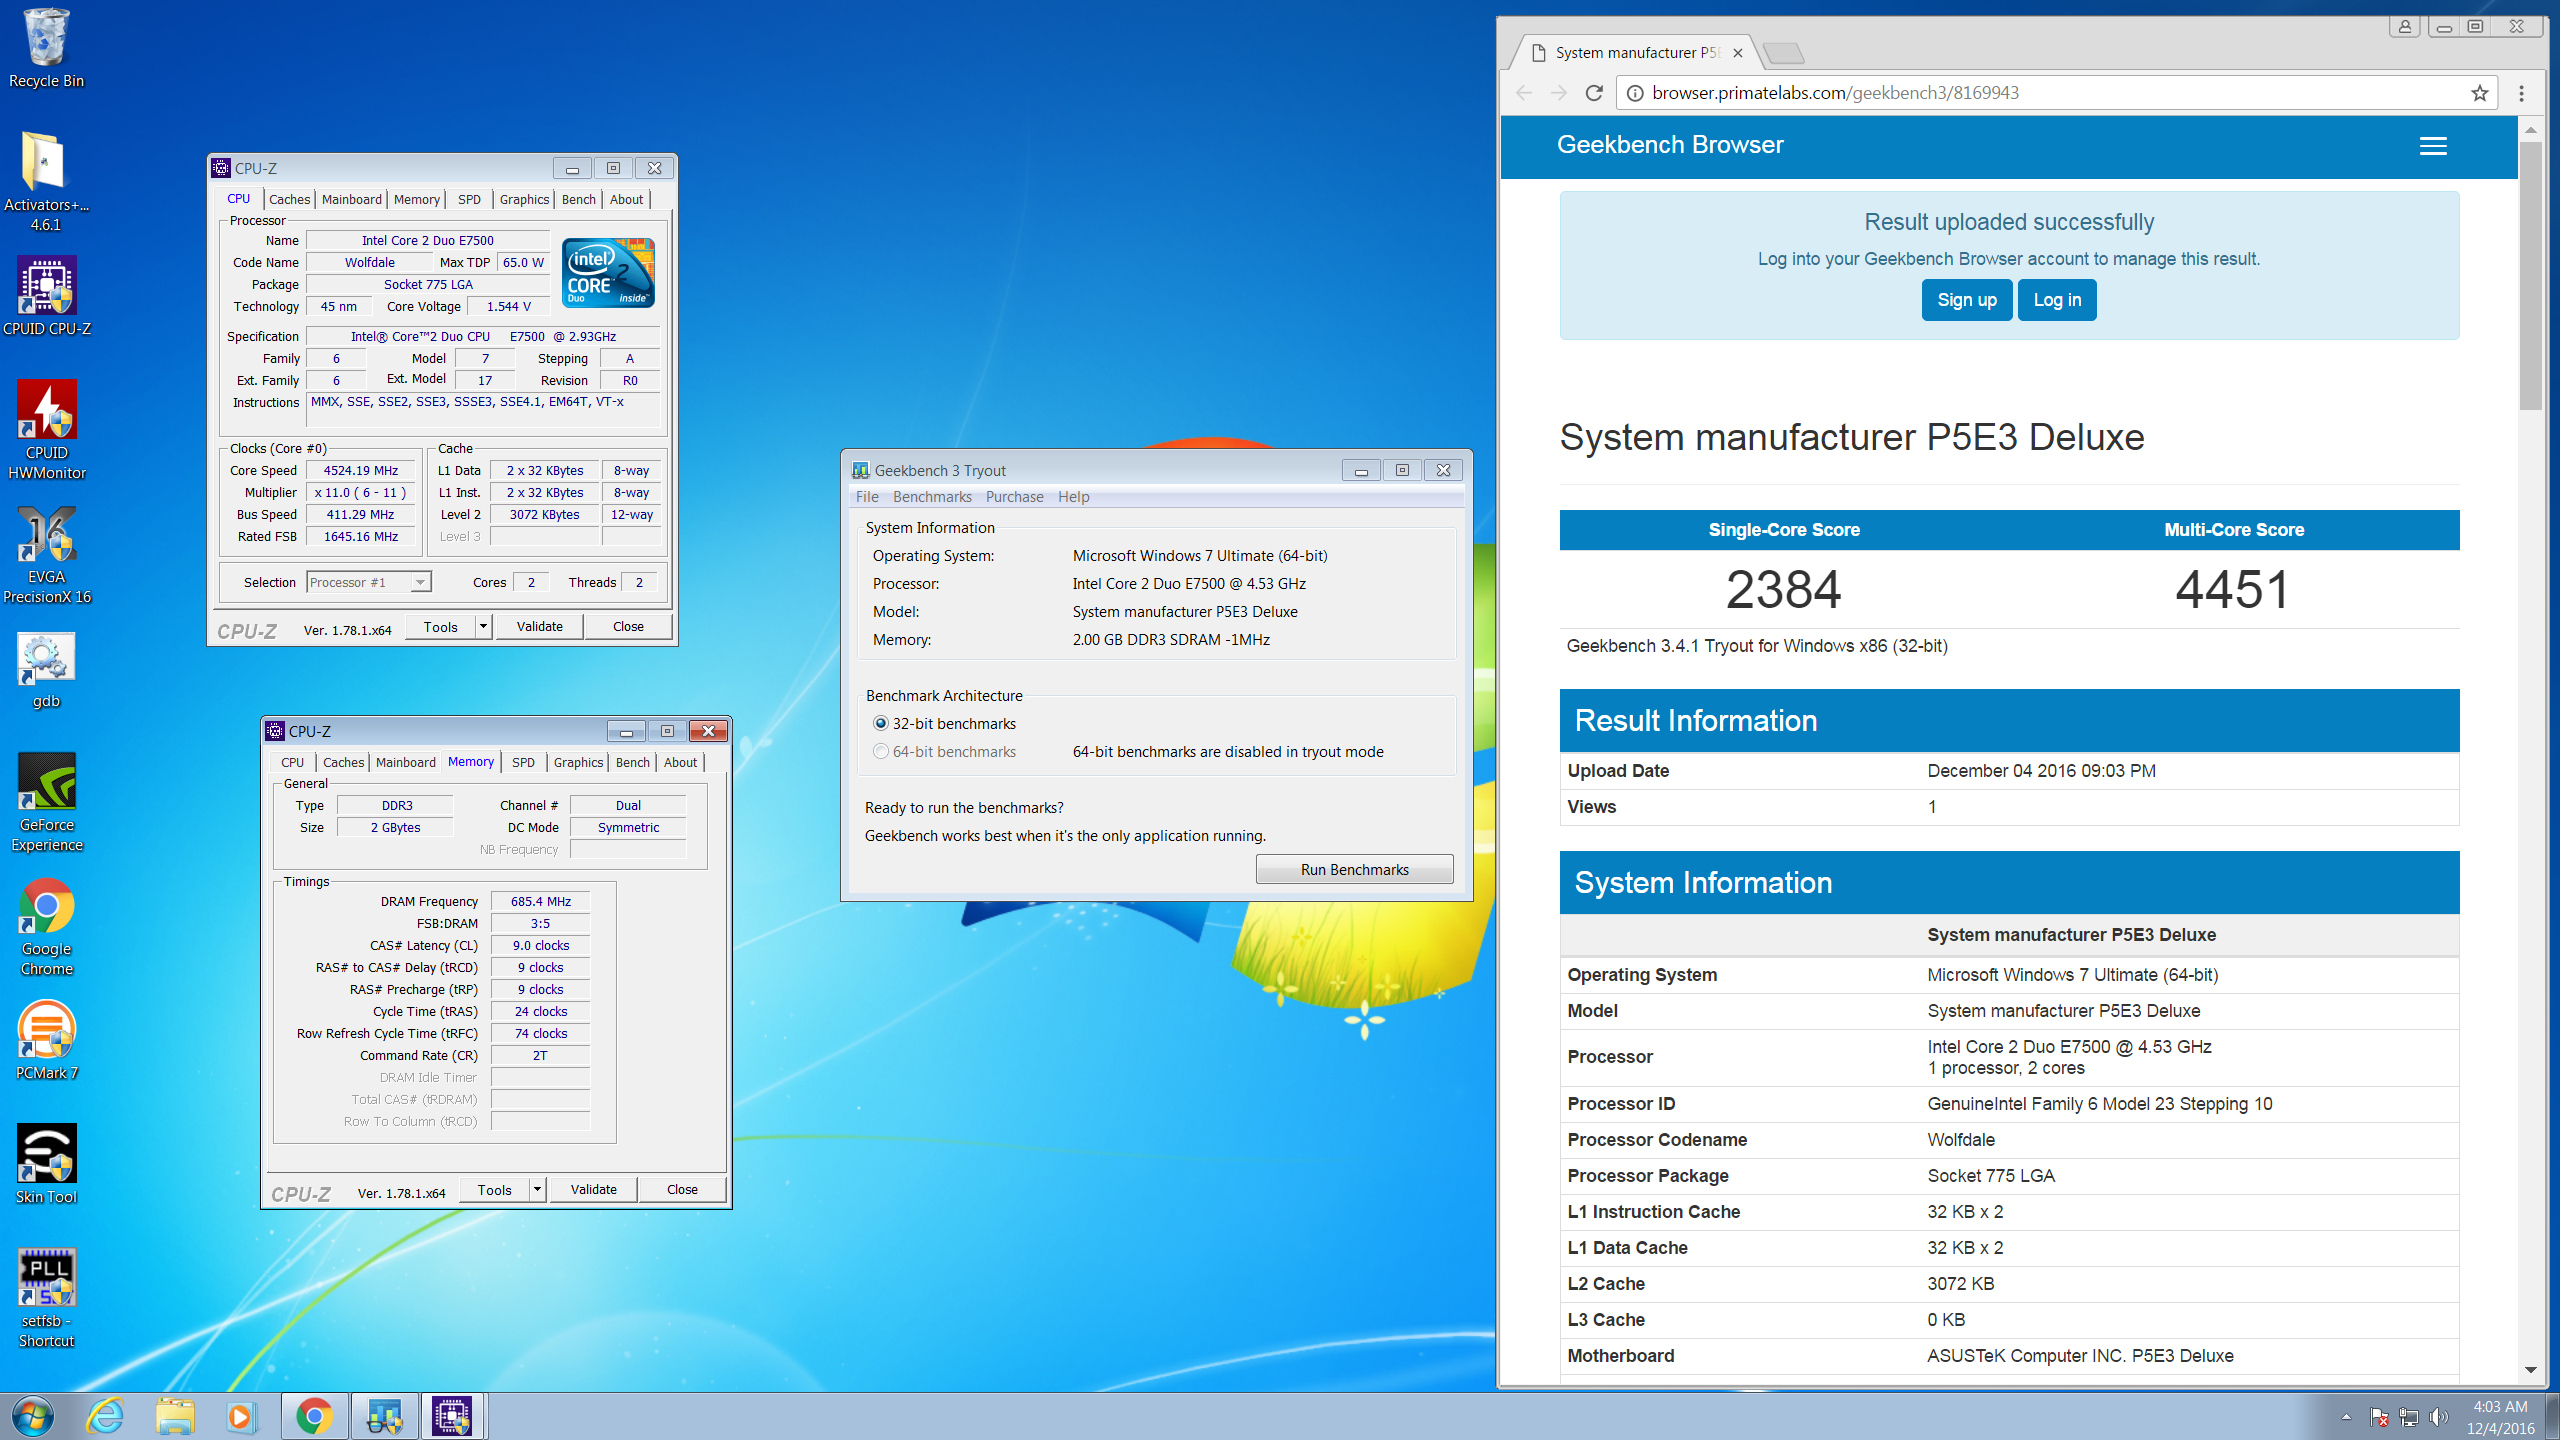The height and width of the screenshot is (1440, 2560).
Task: Switch to SPD tab in Memory CPU-Z window
Action: (x=523, y=762)
